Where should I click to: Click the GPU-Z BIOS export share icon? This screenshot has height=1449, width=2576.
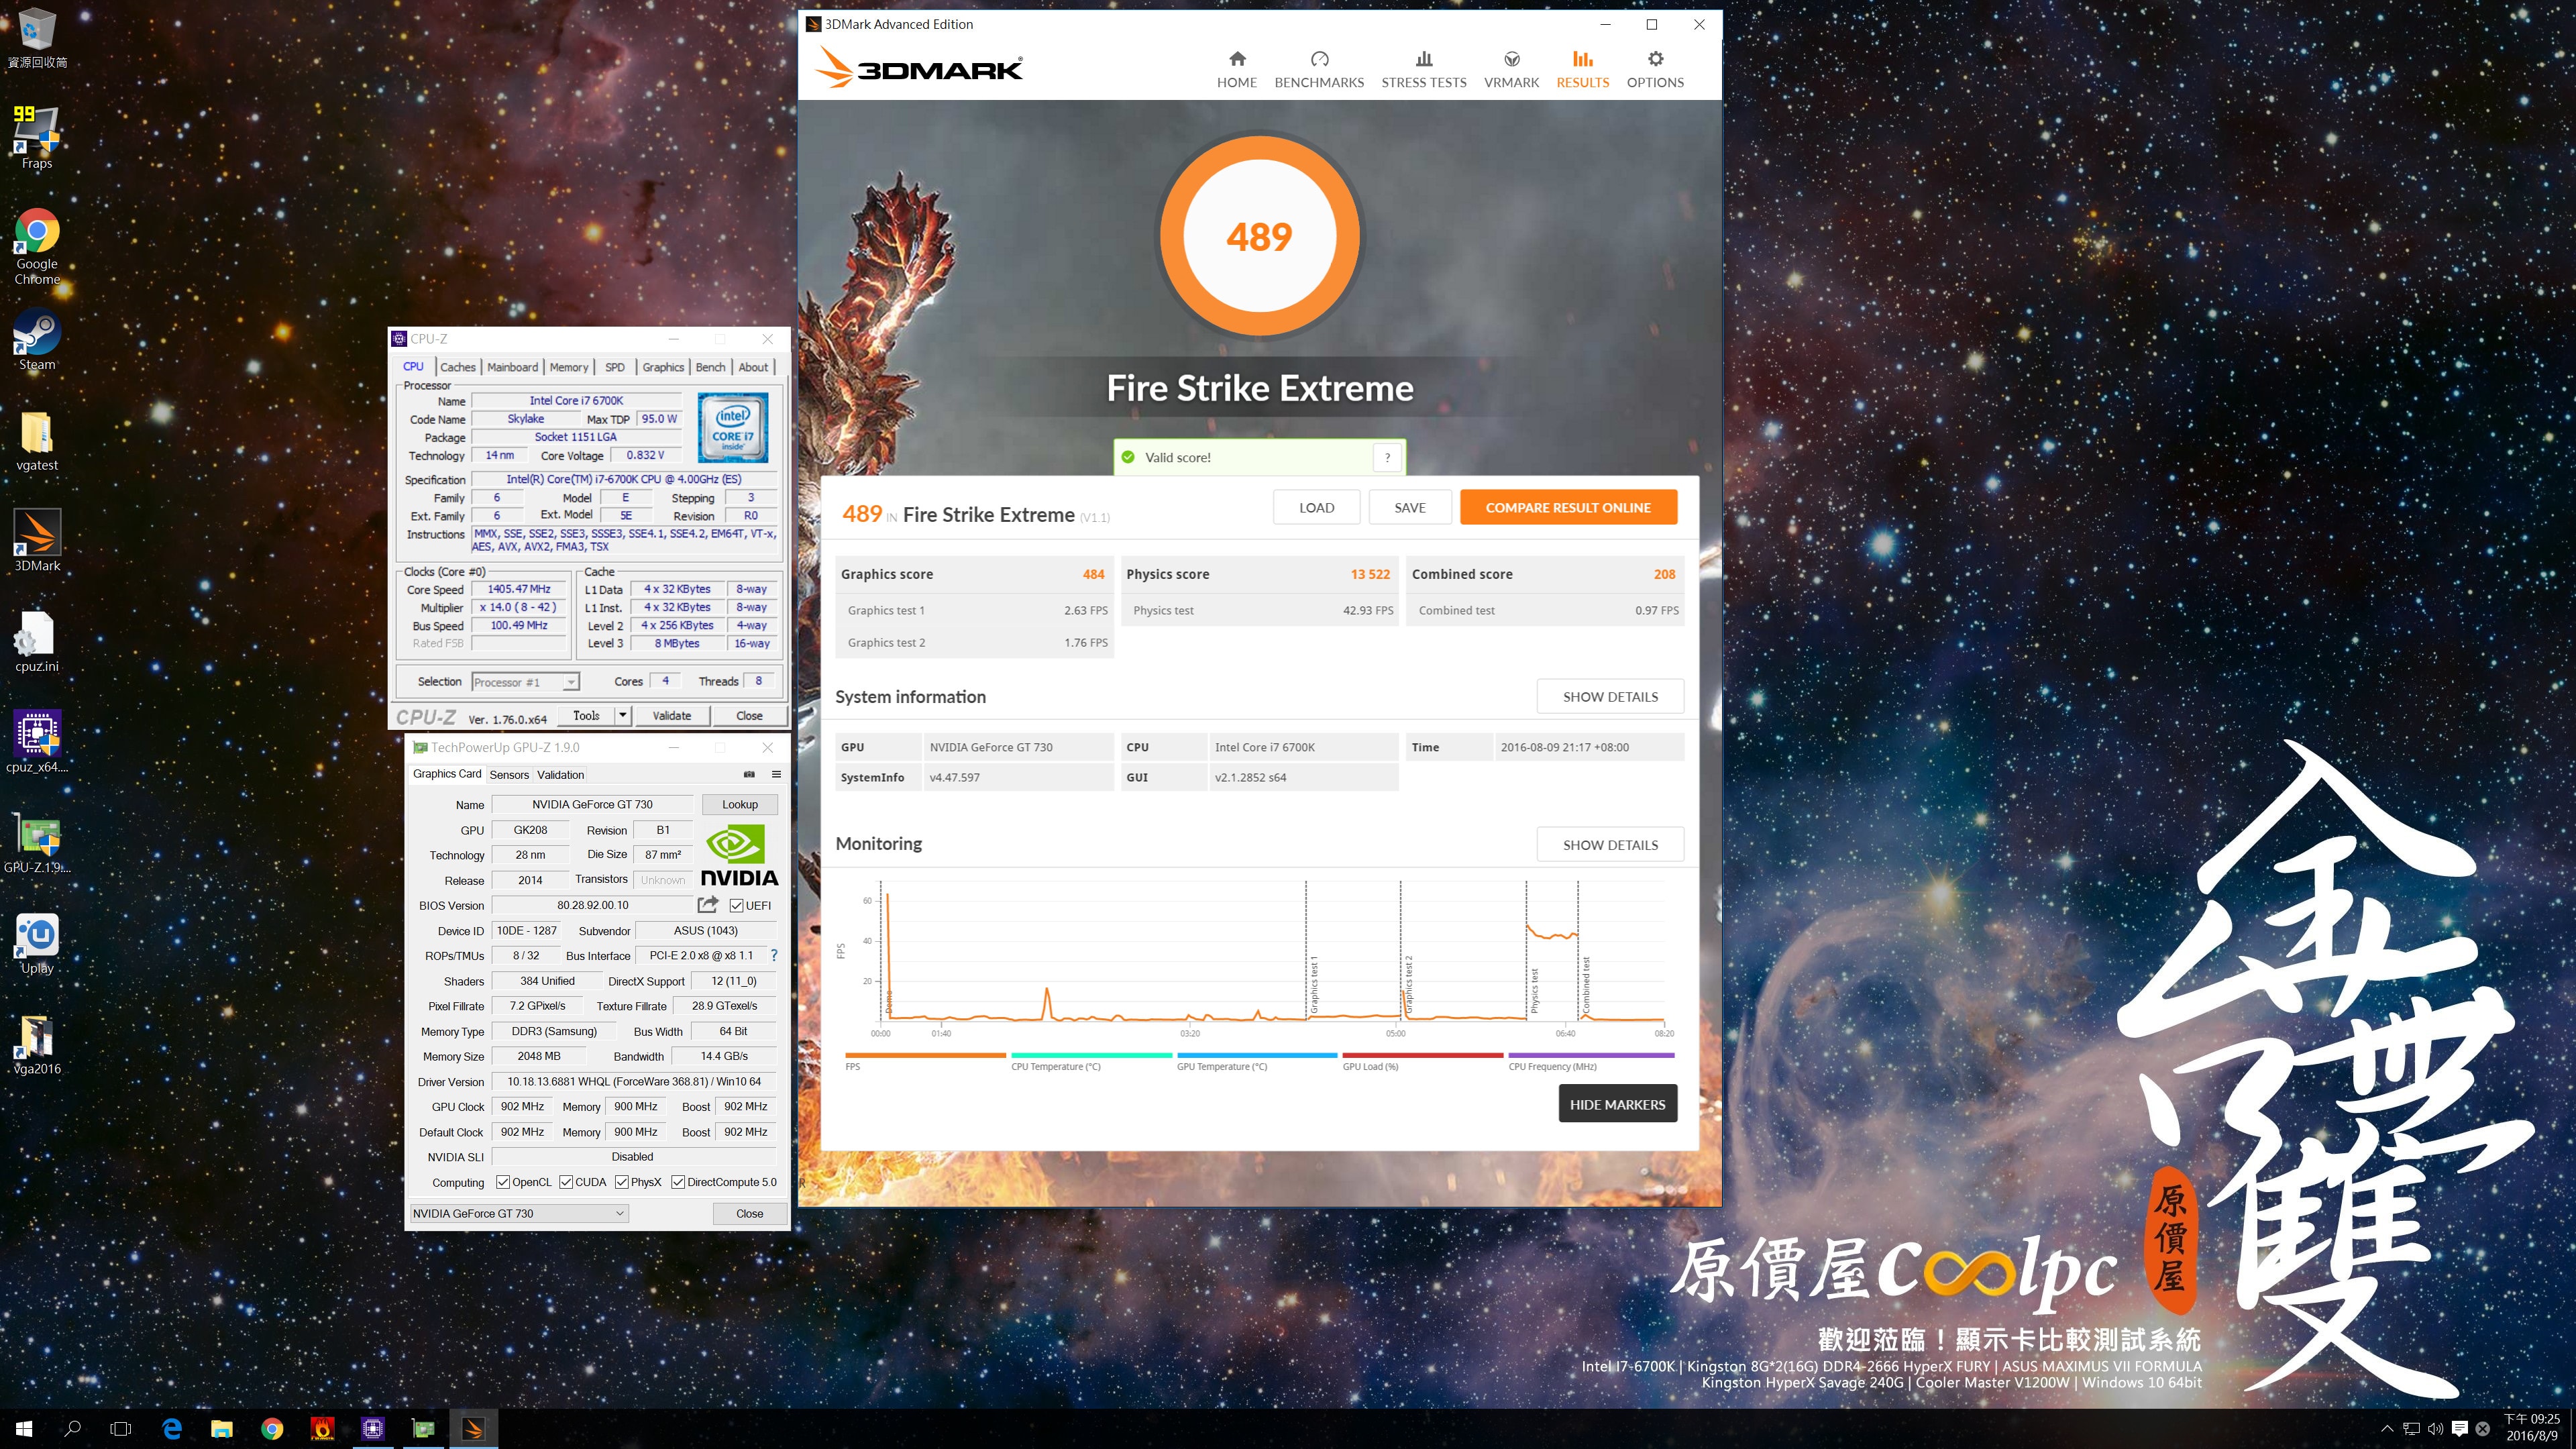coord(708,904)
